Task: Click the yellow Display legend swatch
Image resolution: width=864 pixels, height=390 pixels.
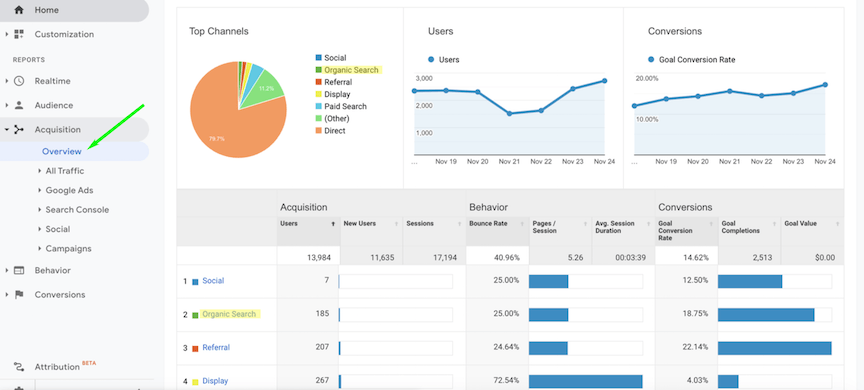Action: click(318, 94)
